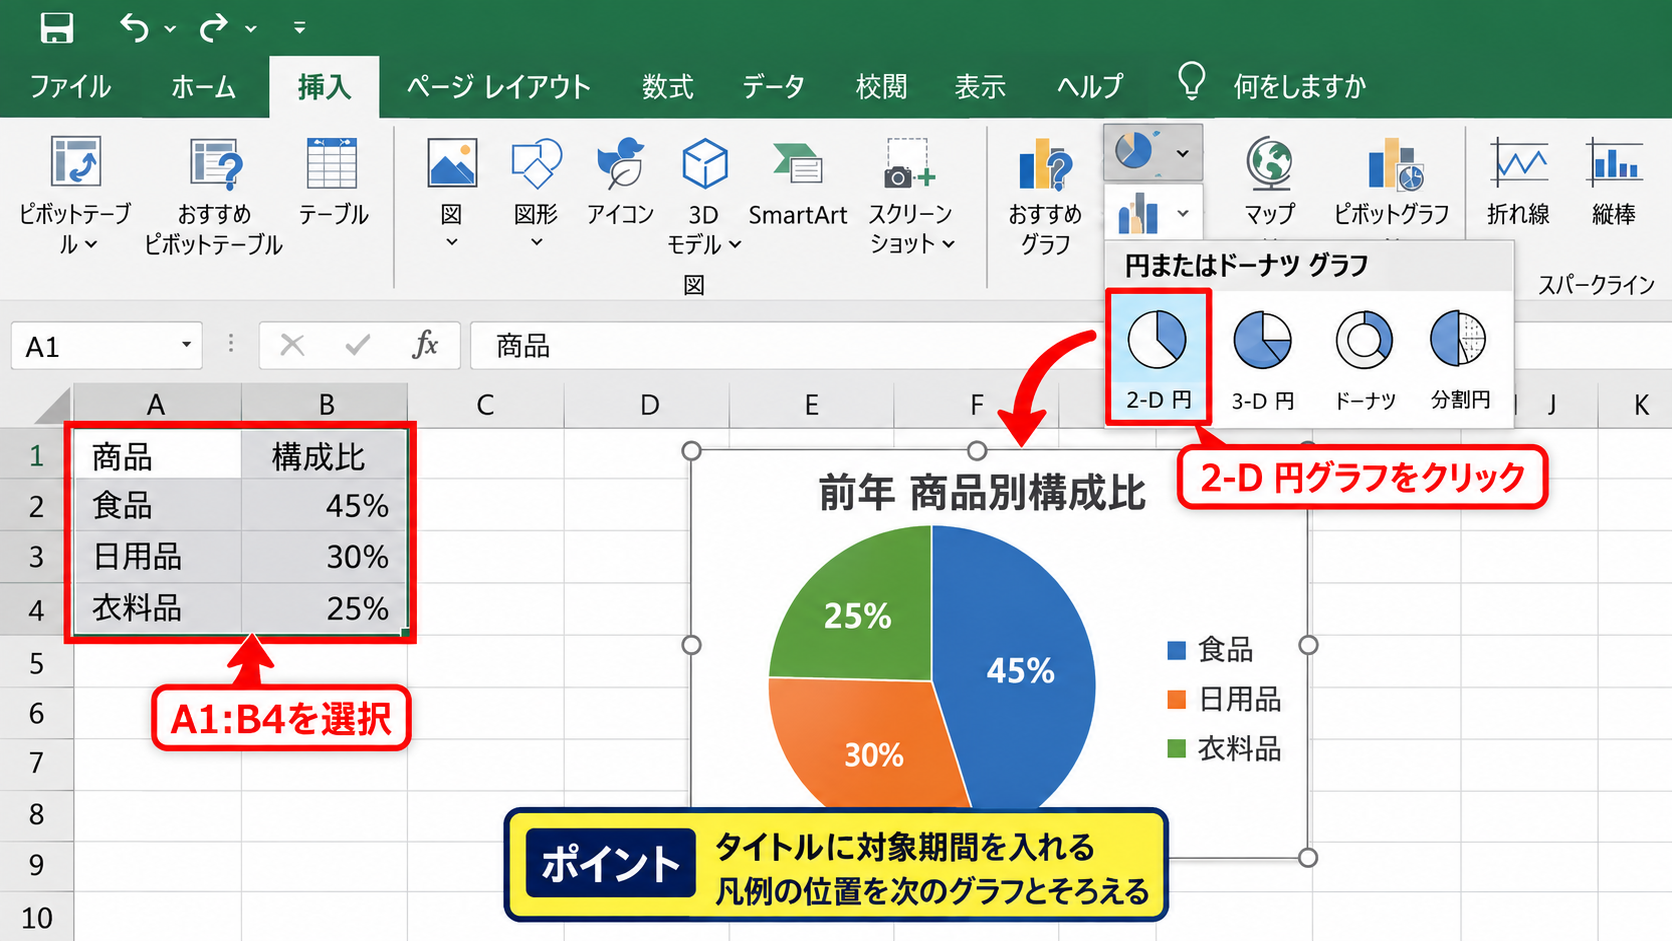Click the formula bar cancel X button
The width and height of the screenshot is (1672, 941).
pos(292,345)
